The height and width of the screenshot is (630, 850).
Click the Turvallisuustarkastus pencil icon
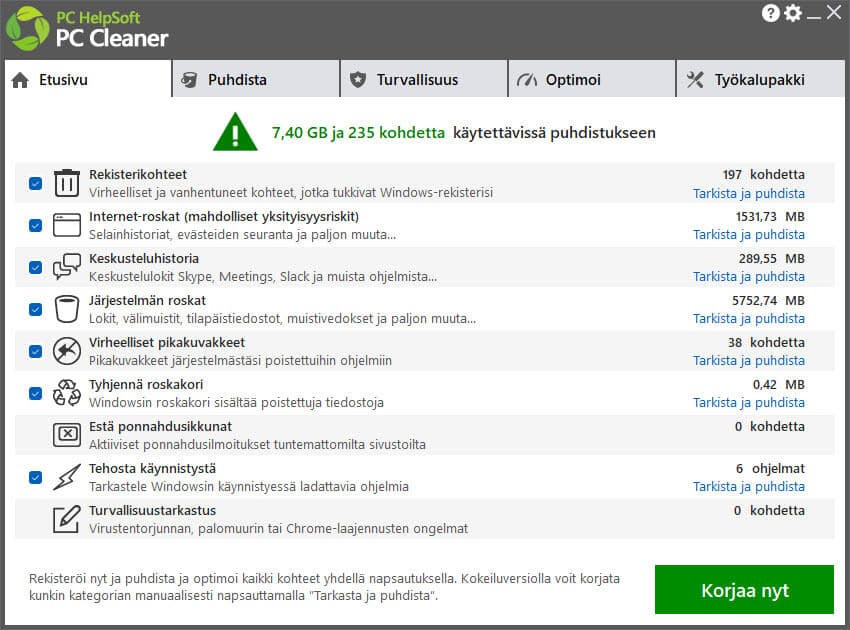pos(66,519)
